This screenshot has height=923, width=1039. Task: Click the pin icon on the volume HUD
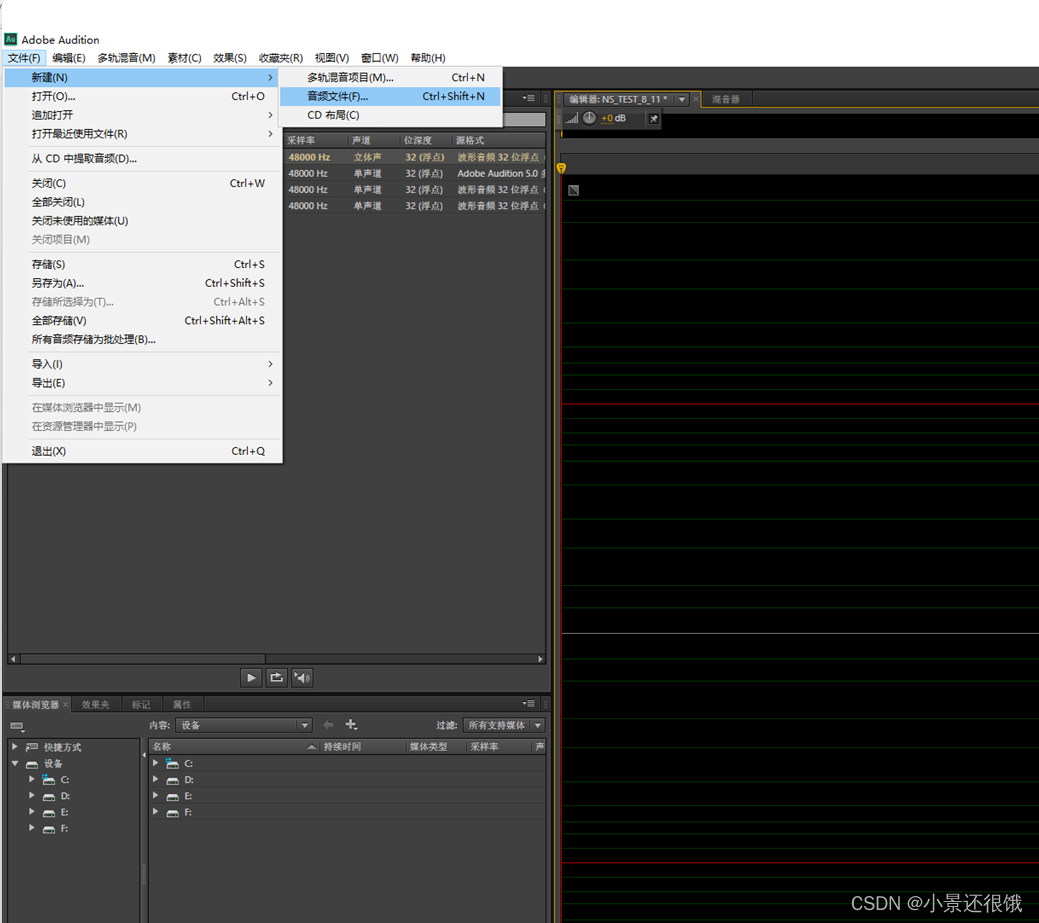[653, 119]
